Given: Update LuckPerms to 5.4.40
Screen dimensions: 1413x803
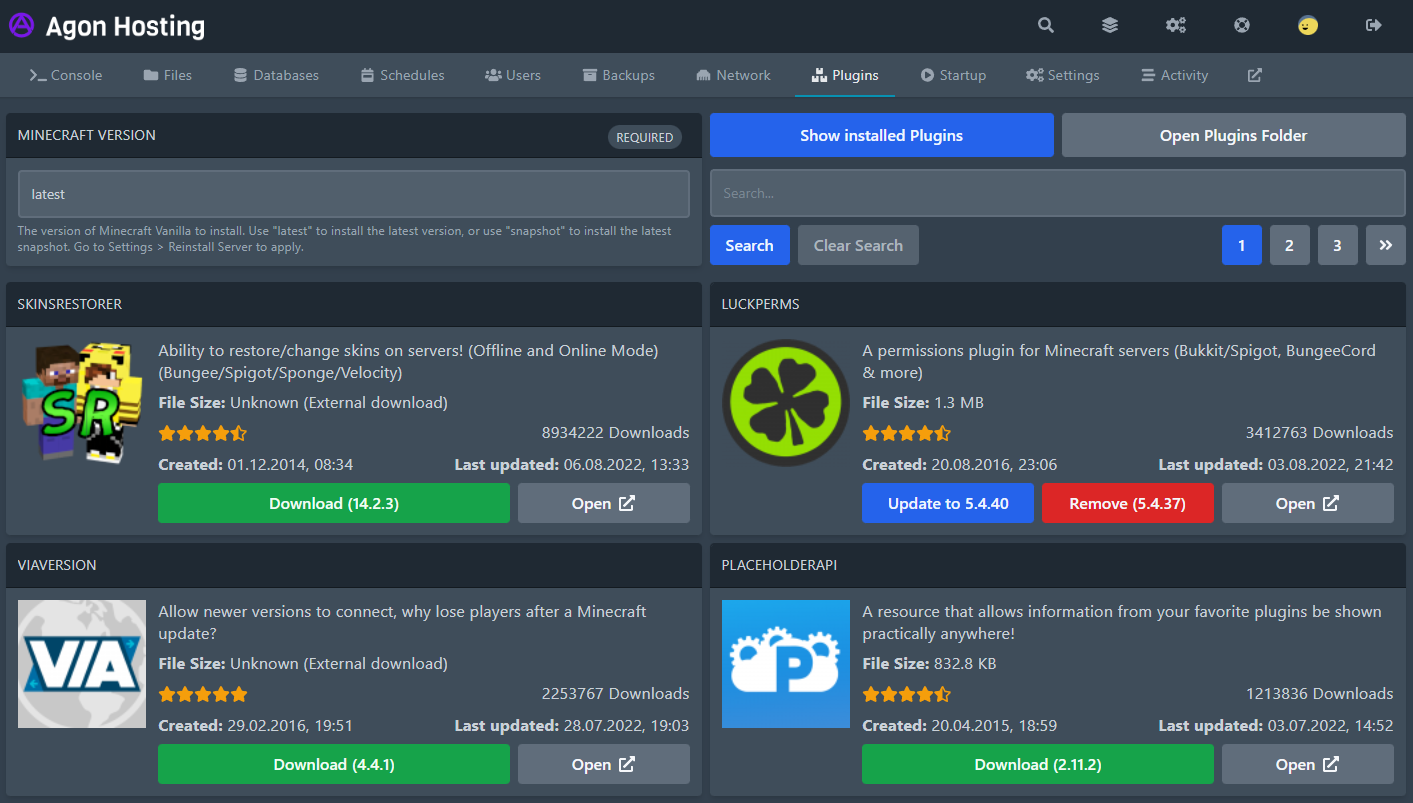Looking at the screenshot, I should (948, 503).
